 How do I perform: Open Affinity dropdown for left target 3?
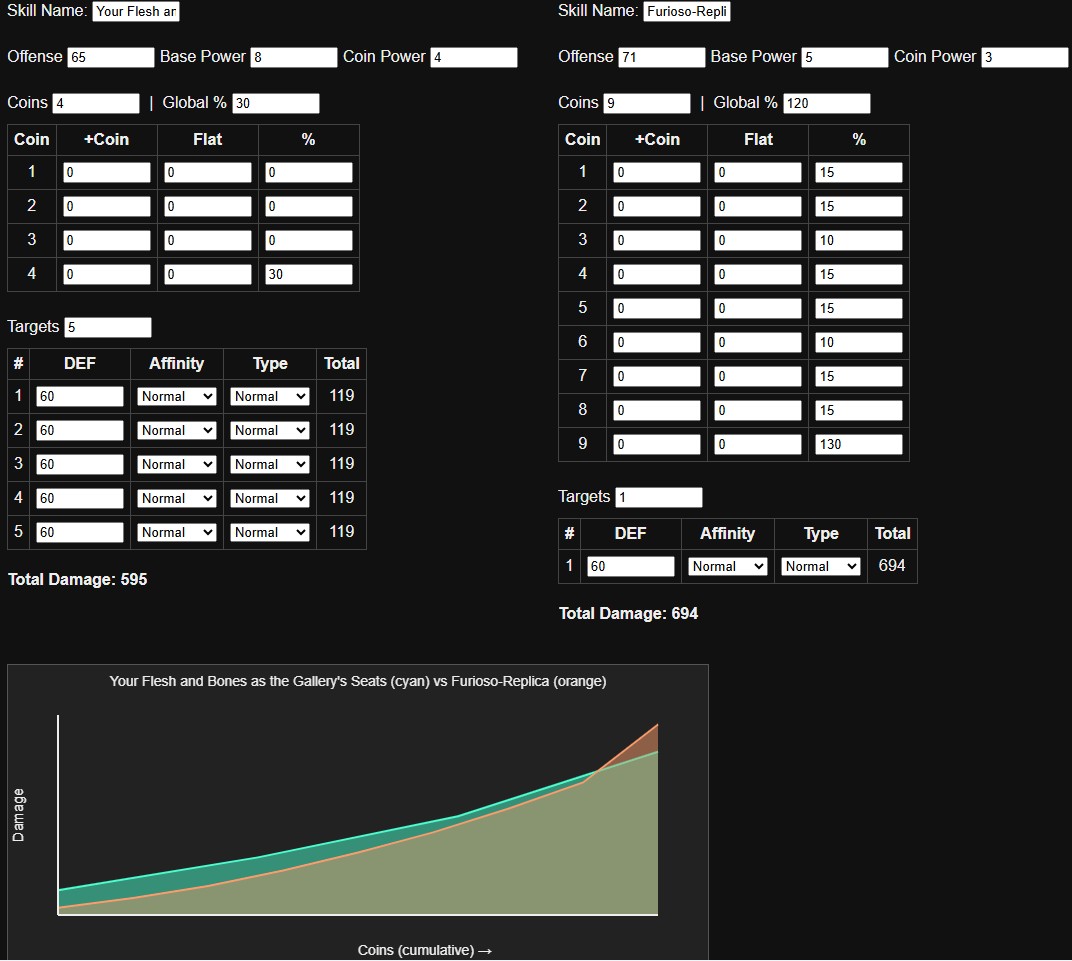coord(177,465)
